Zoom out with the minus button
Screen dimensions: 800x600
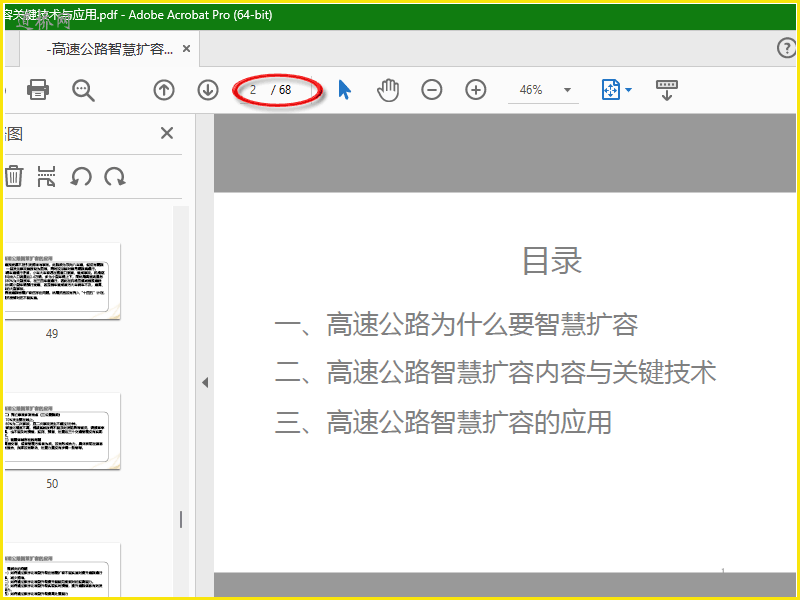point(432,90)
